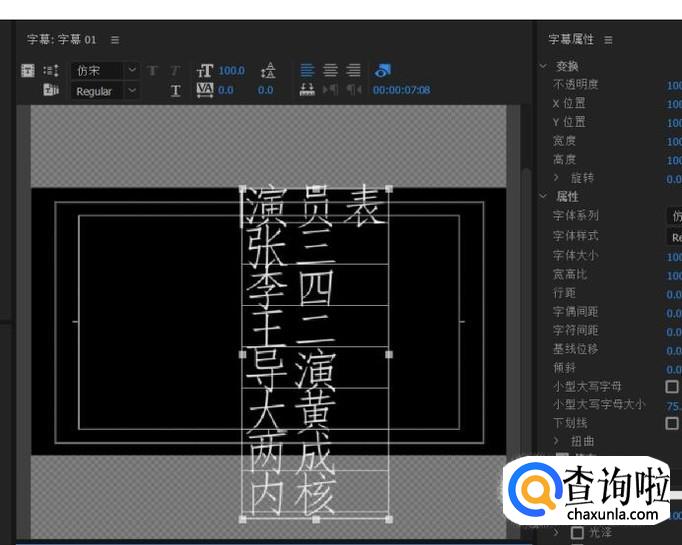Image resolution: width=682 pixels, height=545 pixels.
Task: Click the 字体大小 value
Action: coord(674,257)
